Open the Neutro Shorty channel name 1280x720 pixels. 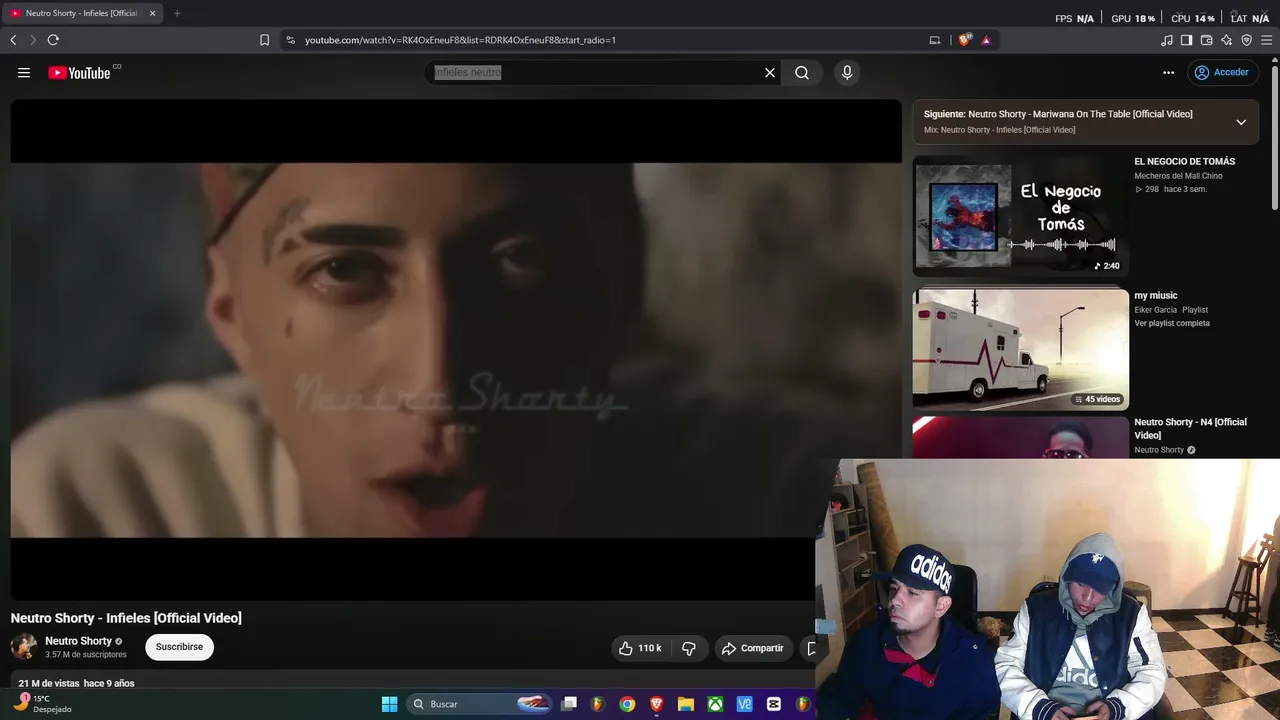tap(78, 641)
